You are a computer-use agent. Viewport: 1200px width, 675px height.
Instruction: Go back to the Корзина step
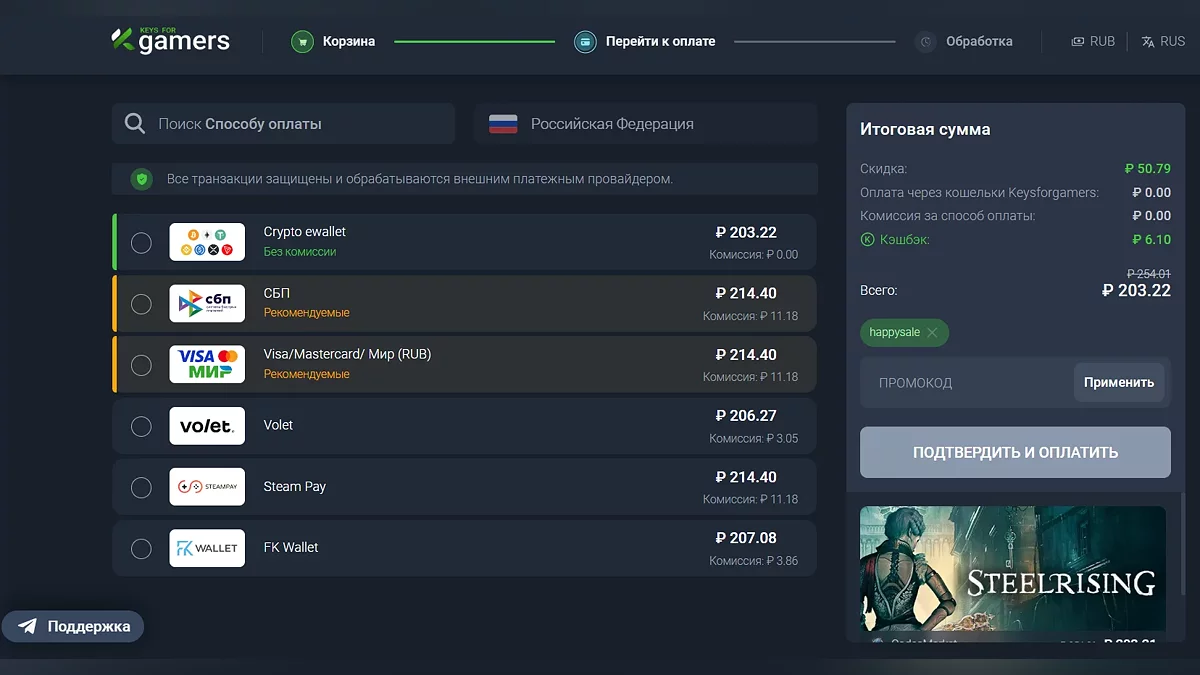point(349,42)
